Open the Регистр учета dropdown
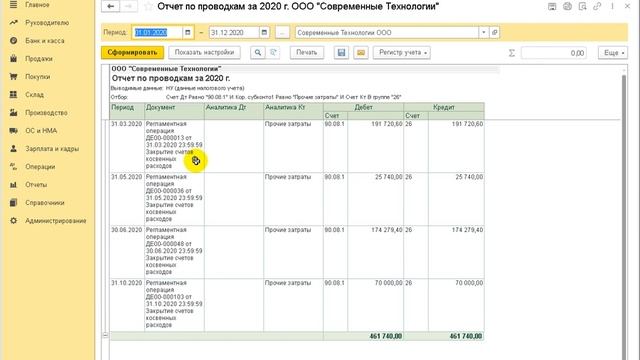This screenshot has width=640, height=360. pos(402,53)
